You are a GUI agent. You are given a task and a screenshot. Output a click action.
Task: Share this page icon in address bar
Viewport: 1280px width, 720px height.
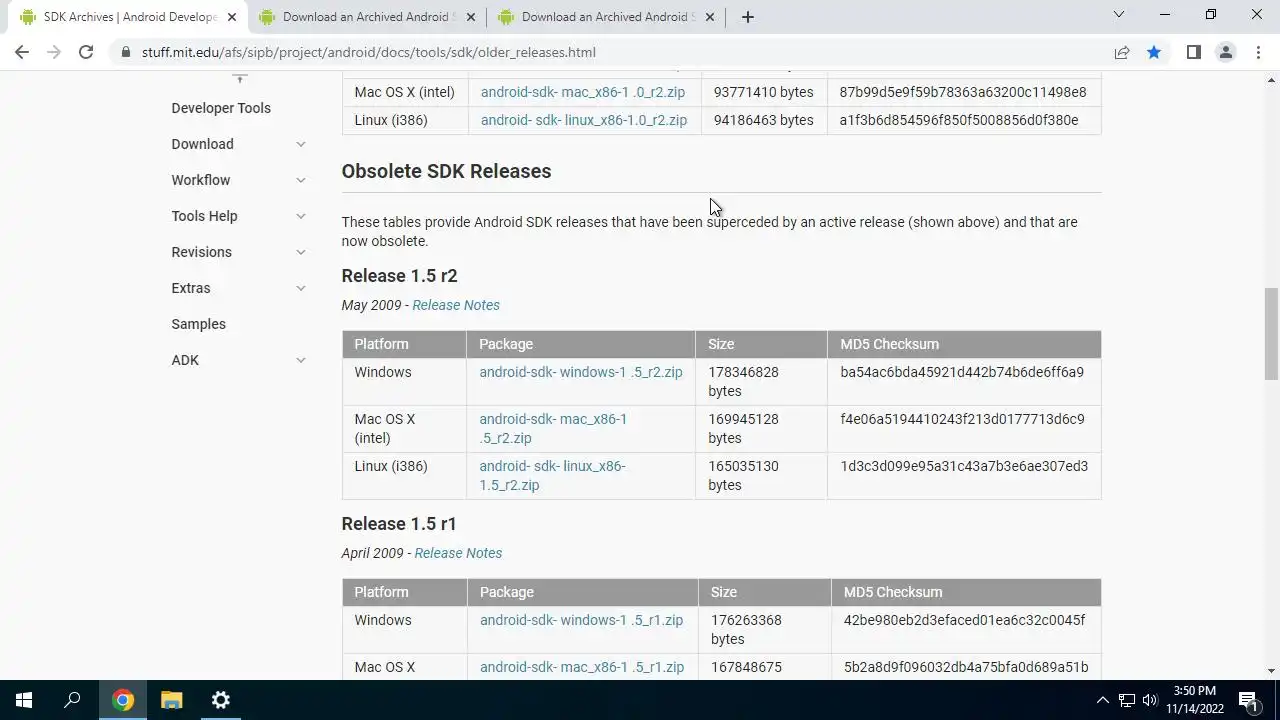pyautogui.click(x=1122, y=52)
